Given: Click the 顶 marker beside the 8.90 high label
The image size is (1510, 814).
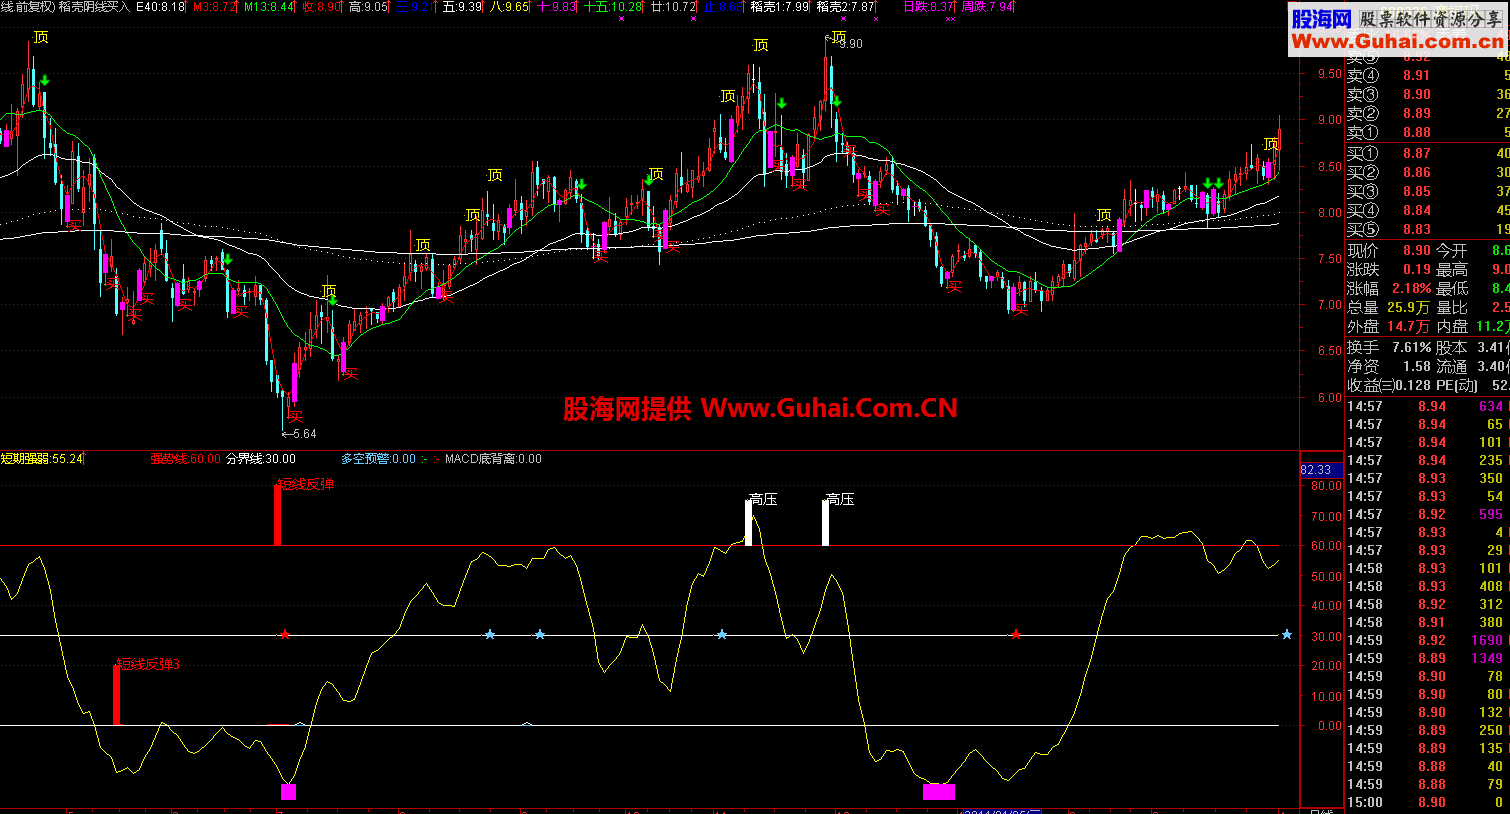Looking at the screenshot, I should coord(838,38).
